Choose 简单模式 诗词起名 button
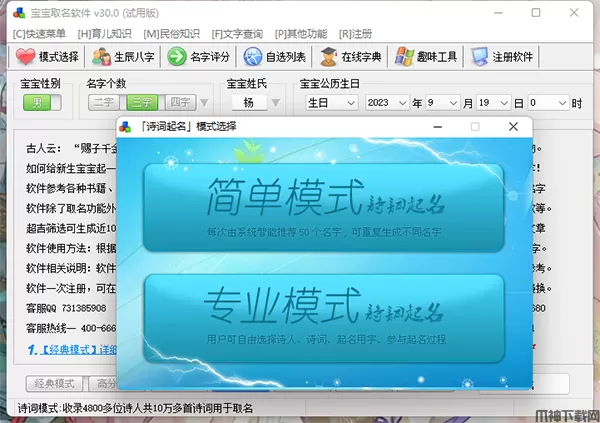The height and width of the screenshot is (423, 600). click(x=324, y=208)
